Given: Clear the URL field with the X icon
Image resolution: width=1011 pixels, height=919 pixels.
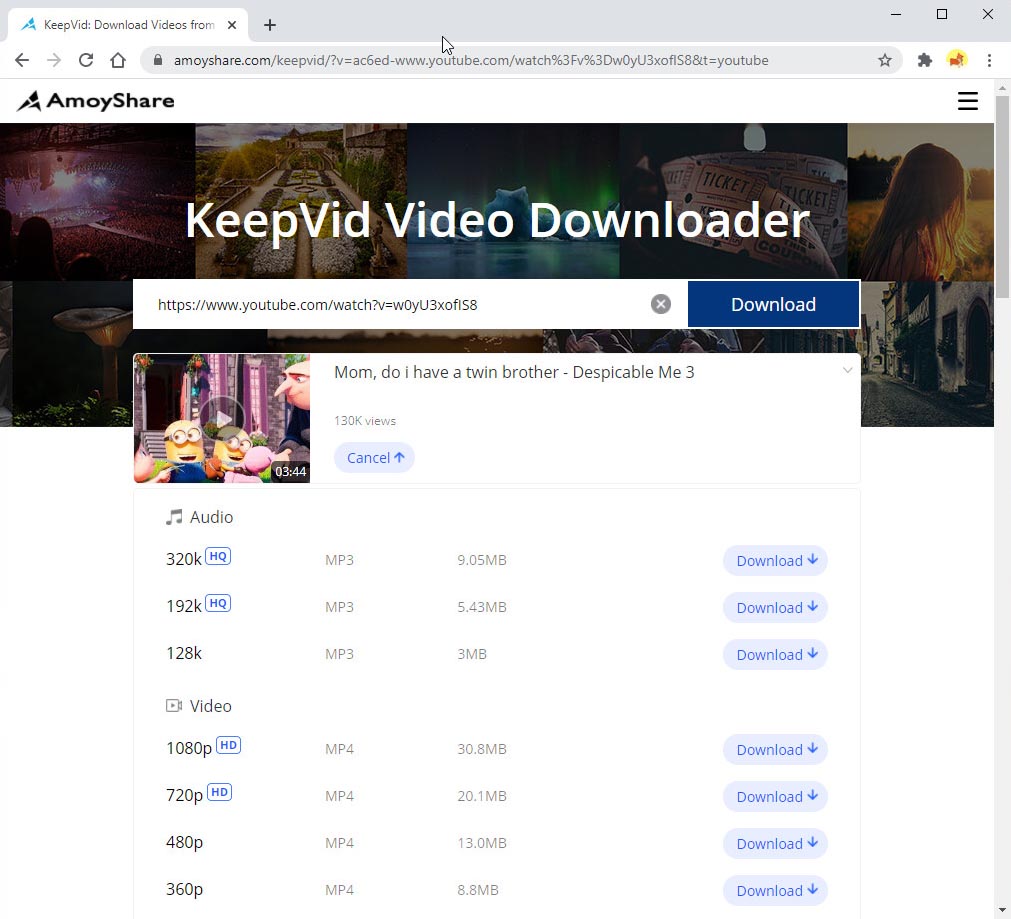Looking at the screenshot, I should click(x=660, y=304).
